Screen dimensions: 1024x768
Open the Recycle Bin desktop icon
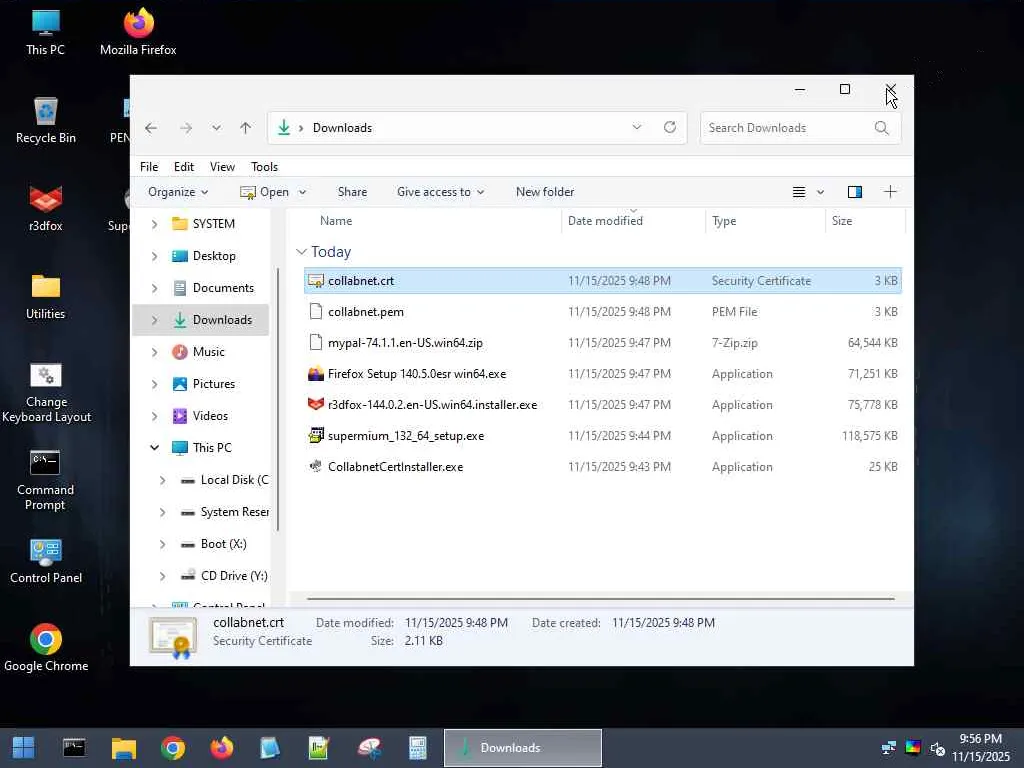(x=46, y=120)
